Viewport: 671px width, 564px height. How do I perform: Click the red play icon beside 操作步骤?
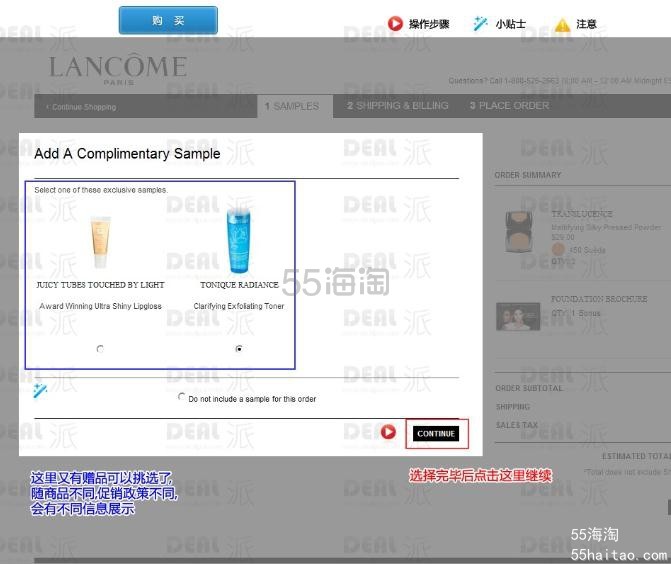click(x=395, y=24)
